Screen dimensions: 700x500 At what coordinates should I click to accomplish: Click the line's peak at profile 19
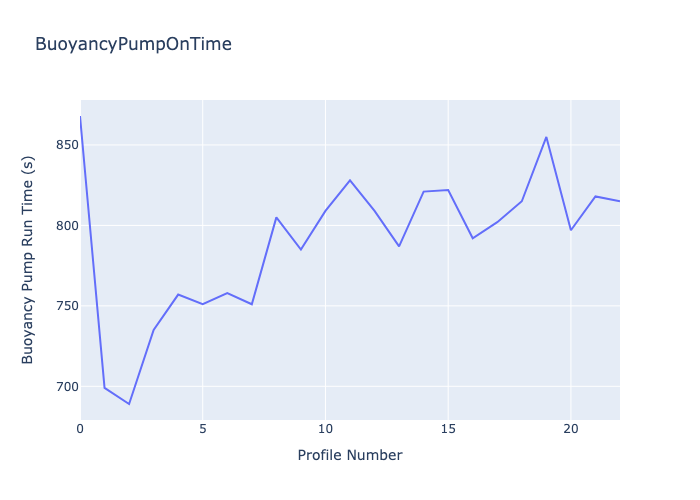(x=546, y=137)
